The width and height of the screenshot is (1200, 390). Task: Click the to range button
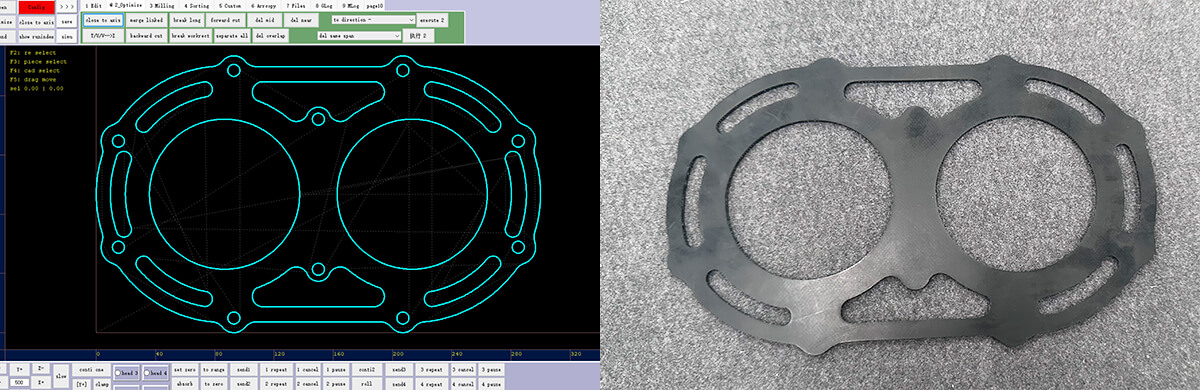pyautogui.click(x=213, y=369)
